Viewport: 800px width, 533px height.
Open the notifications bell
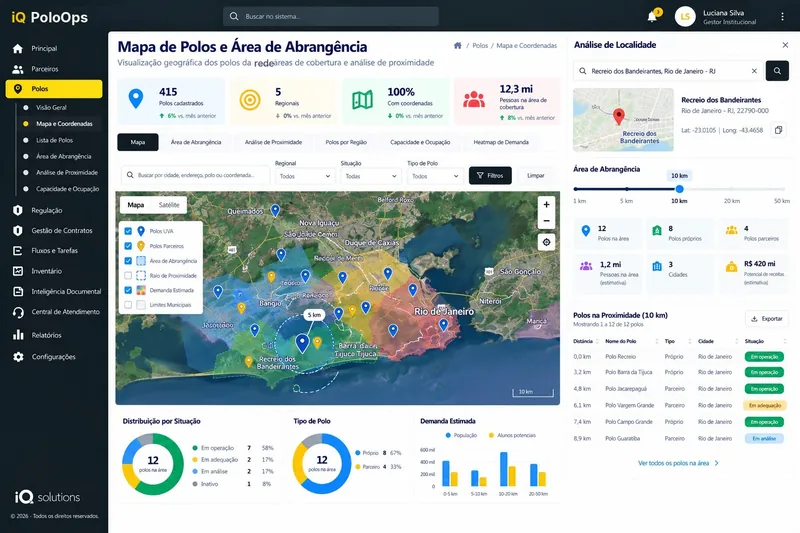coord(652,16)
